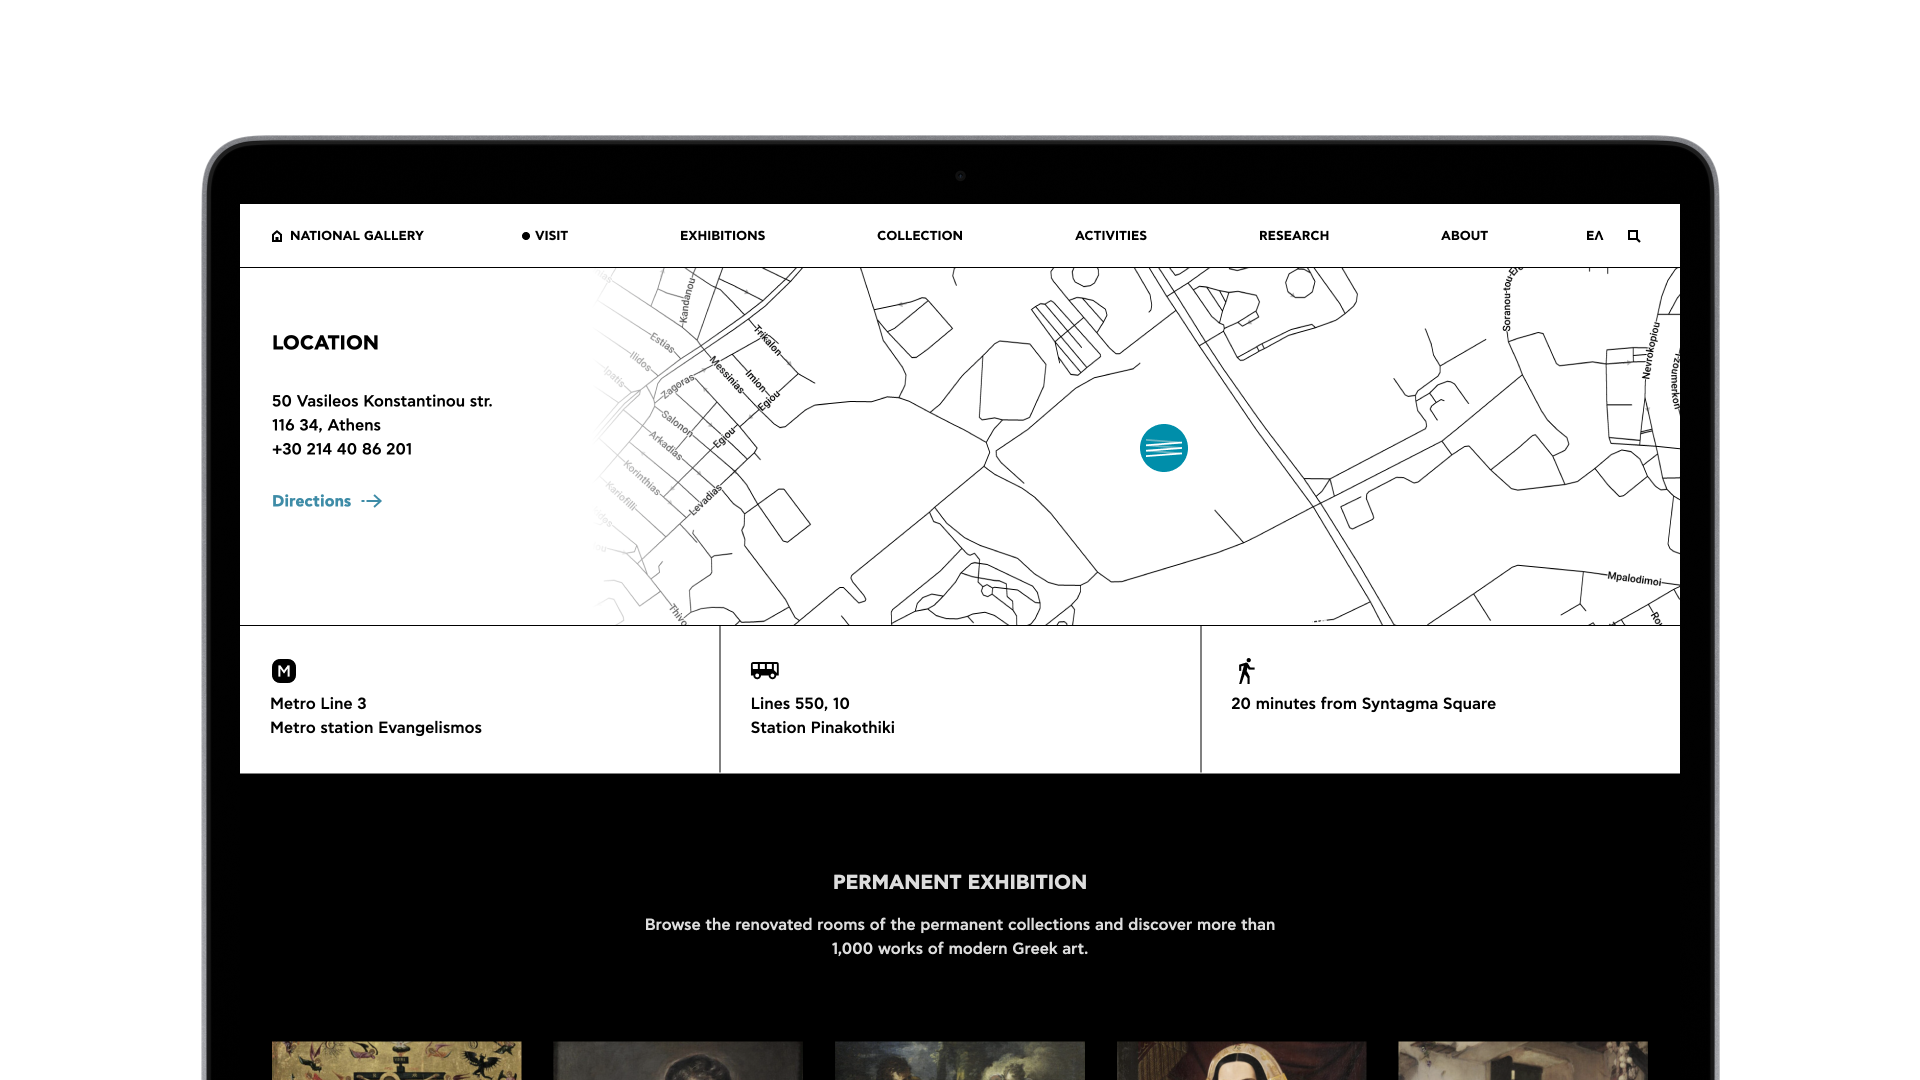Image resolution: width=1920 pixels, height=1080 pixels.
Task: Switch language to ΕΛ (Greek)
Action: (1594, 236)
